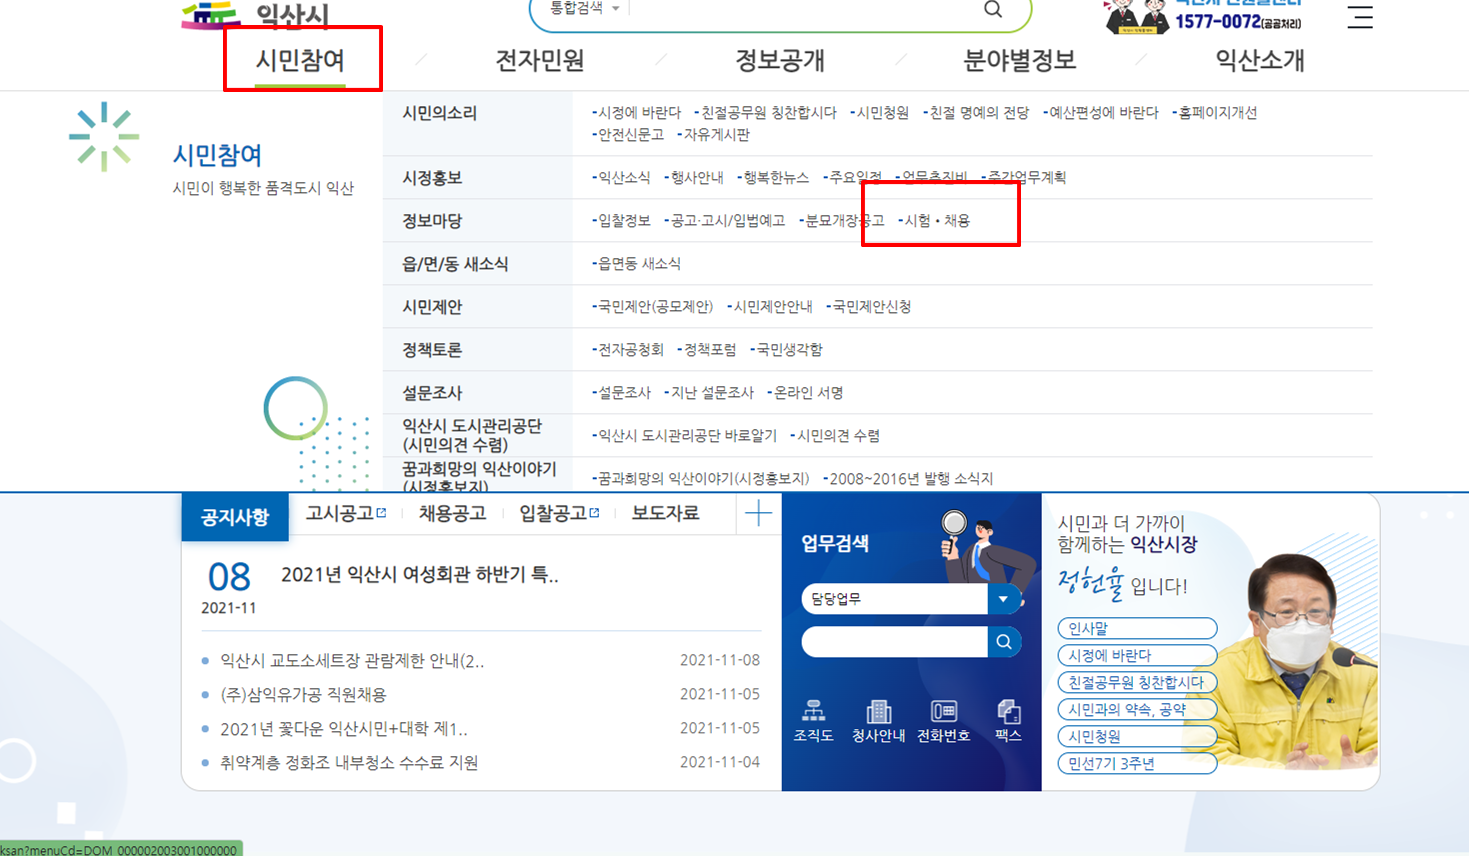
Task: Open the 정보공개 main menu
Action: pyautogui.click(x=780, y=60)
